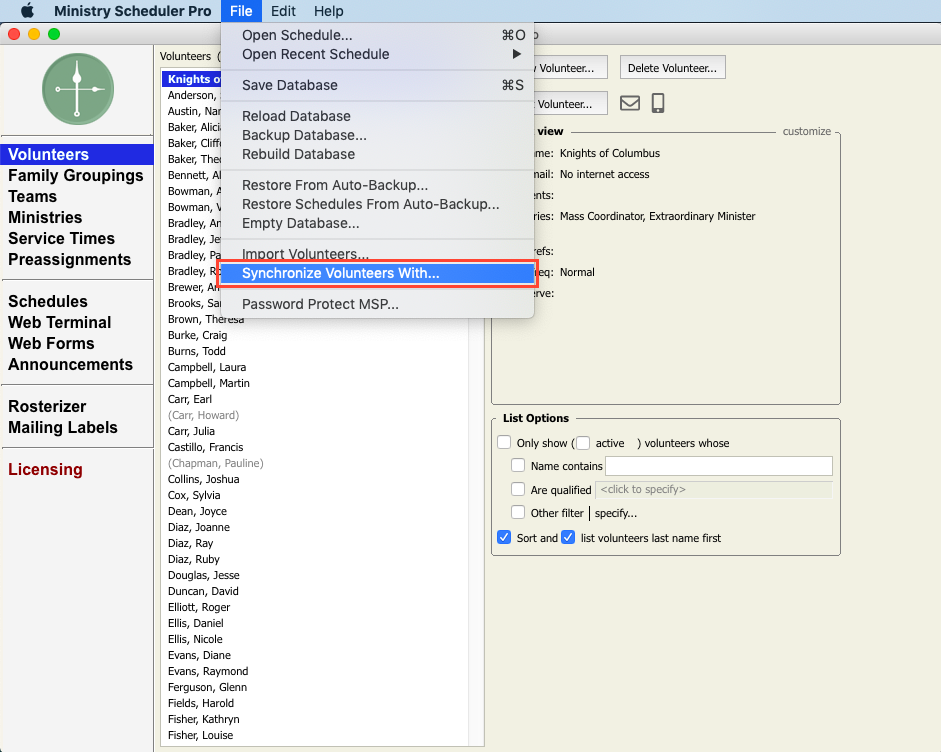Click the Ministry Scheduler Pro clock logo
Screen dimensions: 941x752
coord(77,89)
